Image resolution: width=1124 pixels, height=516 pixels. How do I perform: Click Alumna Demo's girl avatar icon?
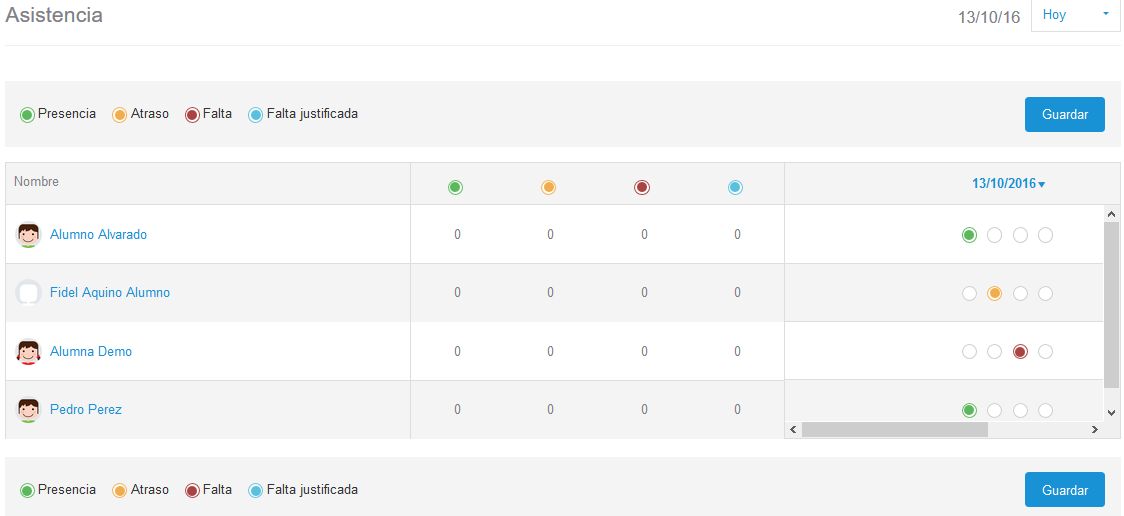click(28, 352)
